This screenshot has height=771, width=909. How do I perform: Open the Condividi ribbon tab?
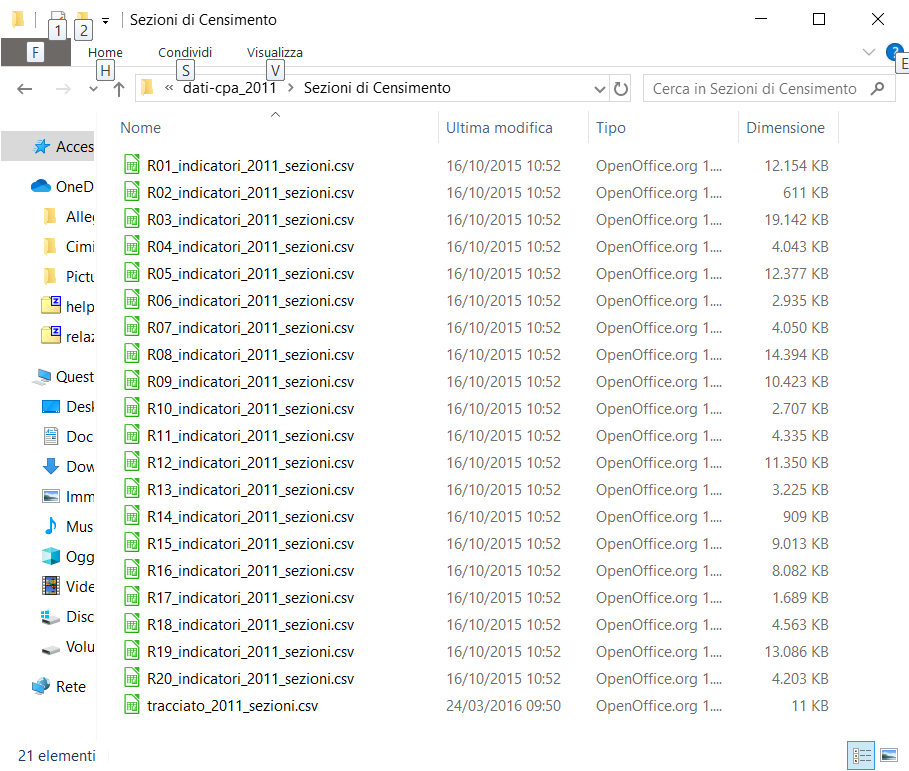(x=185, y=52)
